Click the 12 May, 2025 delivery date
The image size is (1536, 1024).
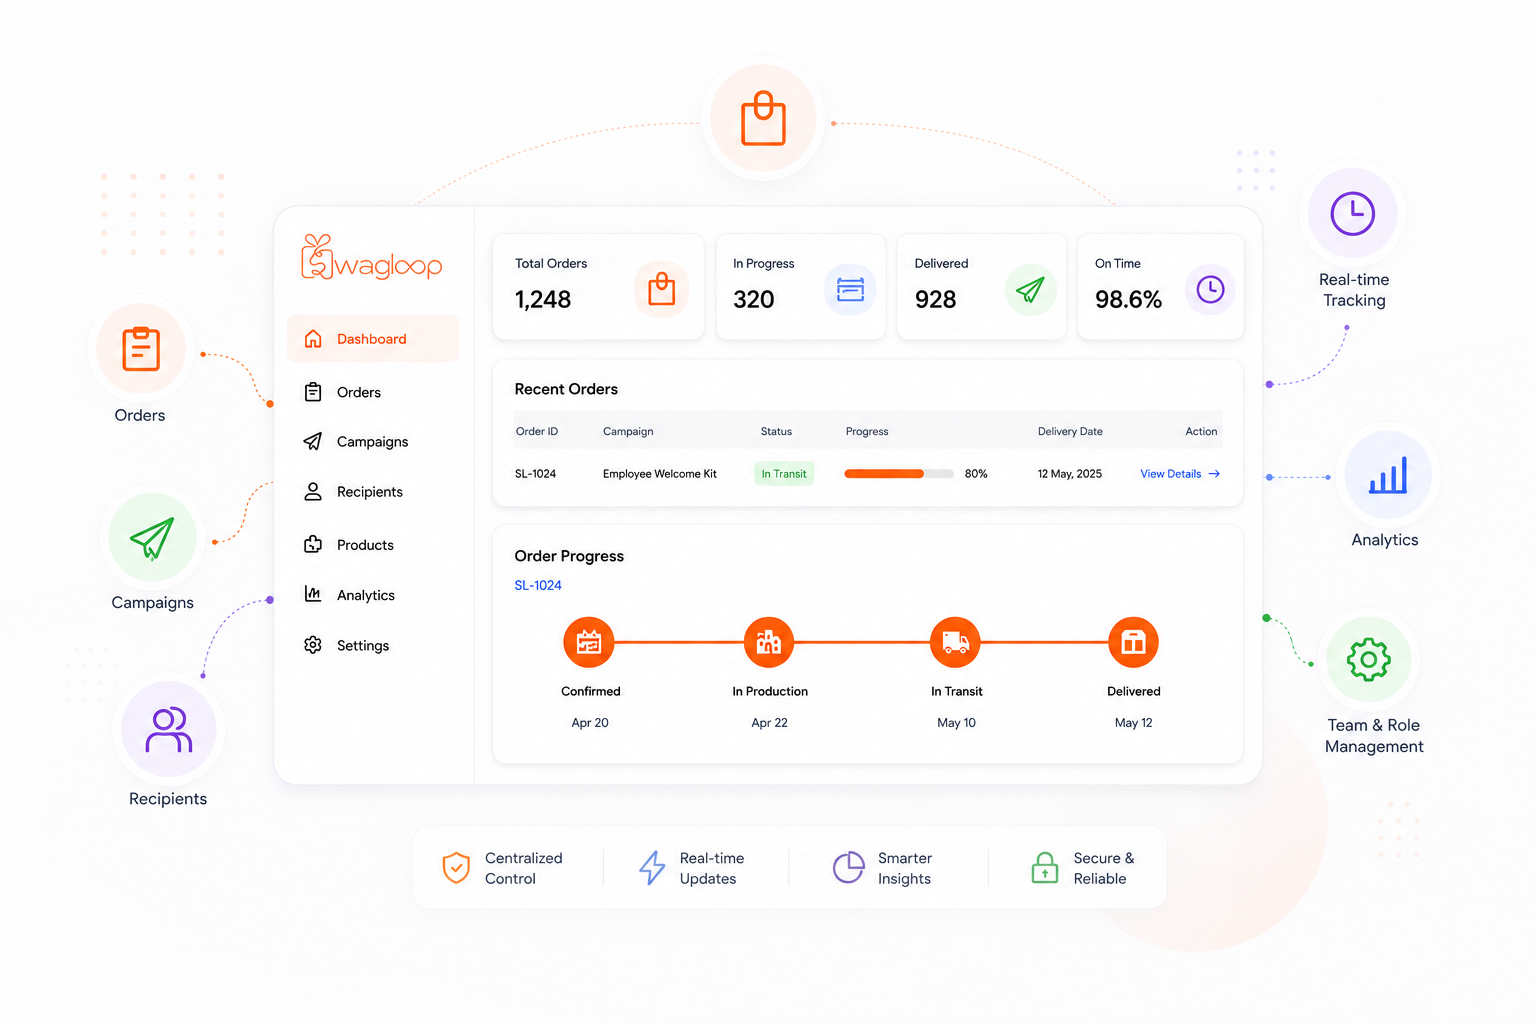pyautogui.click(x=1070, y=474)
